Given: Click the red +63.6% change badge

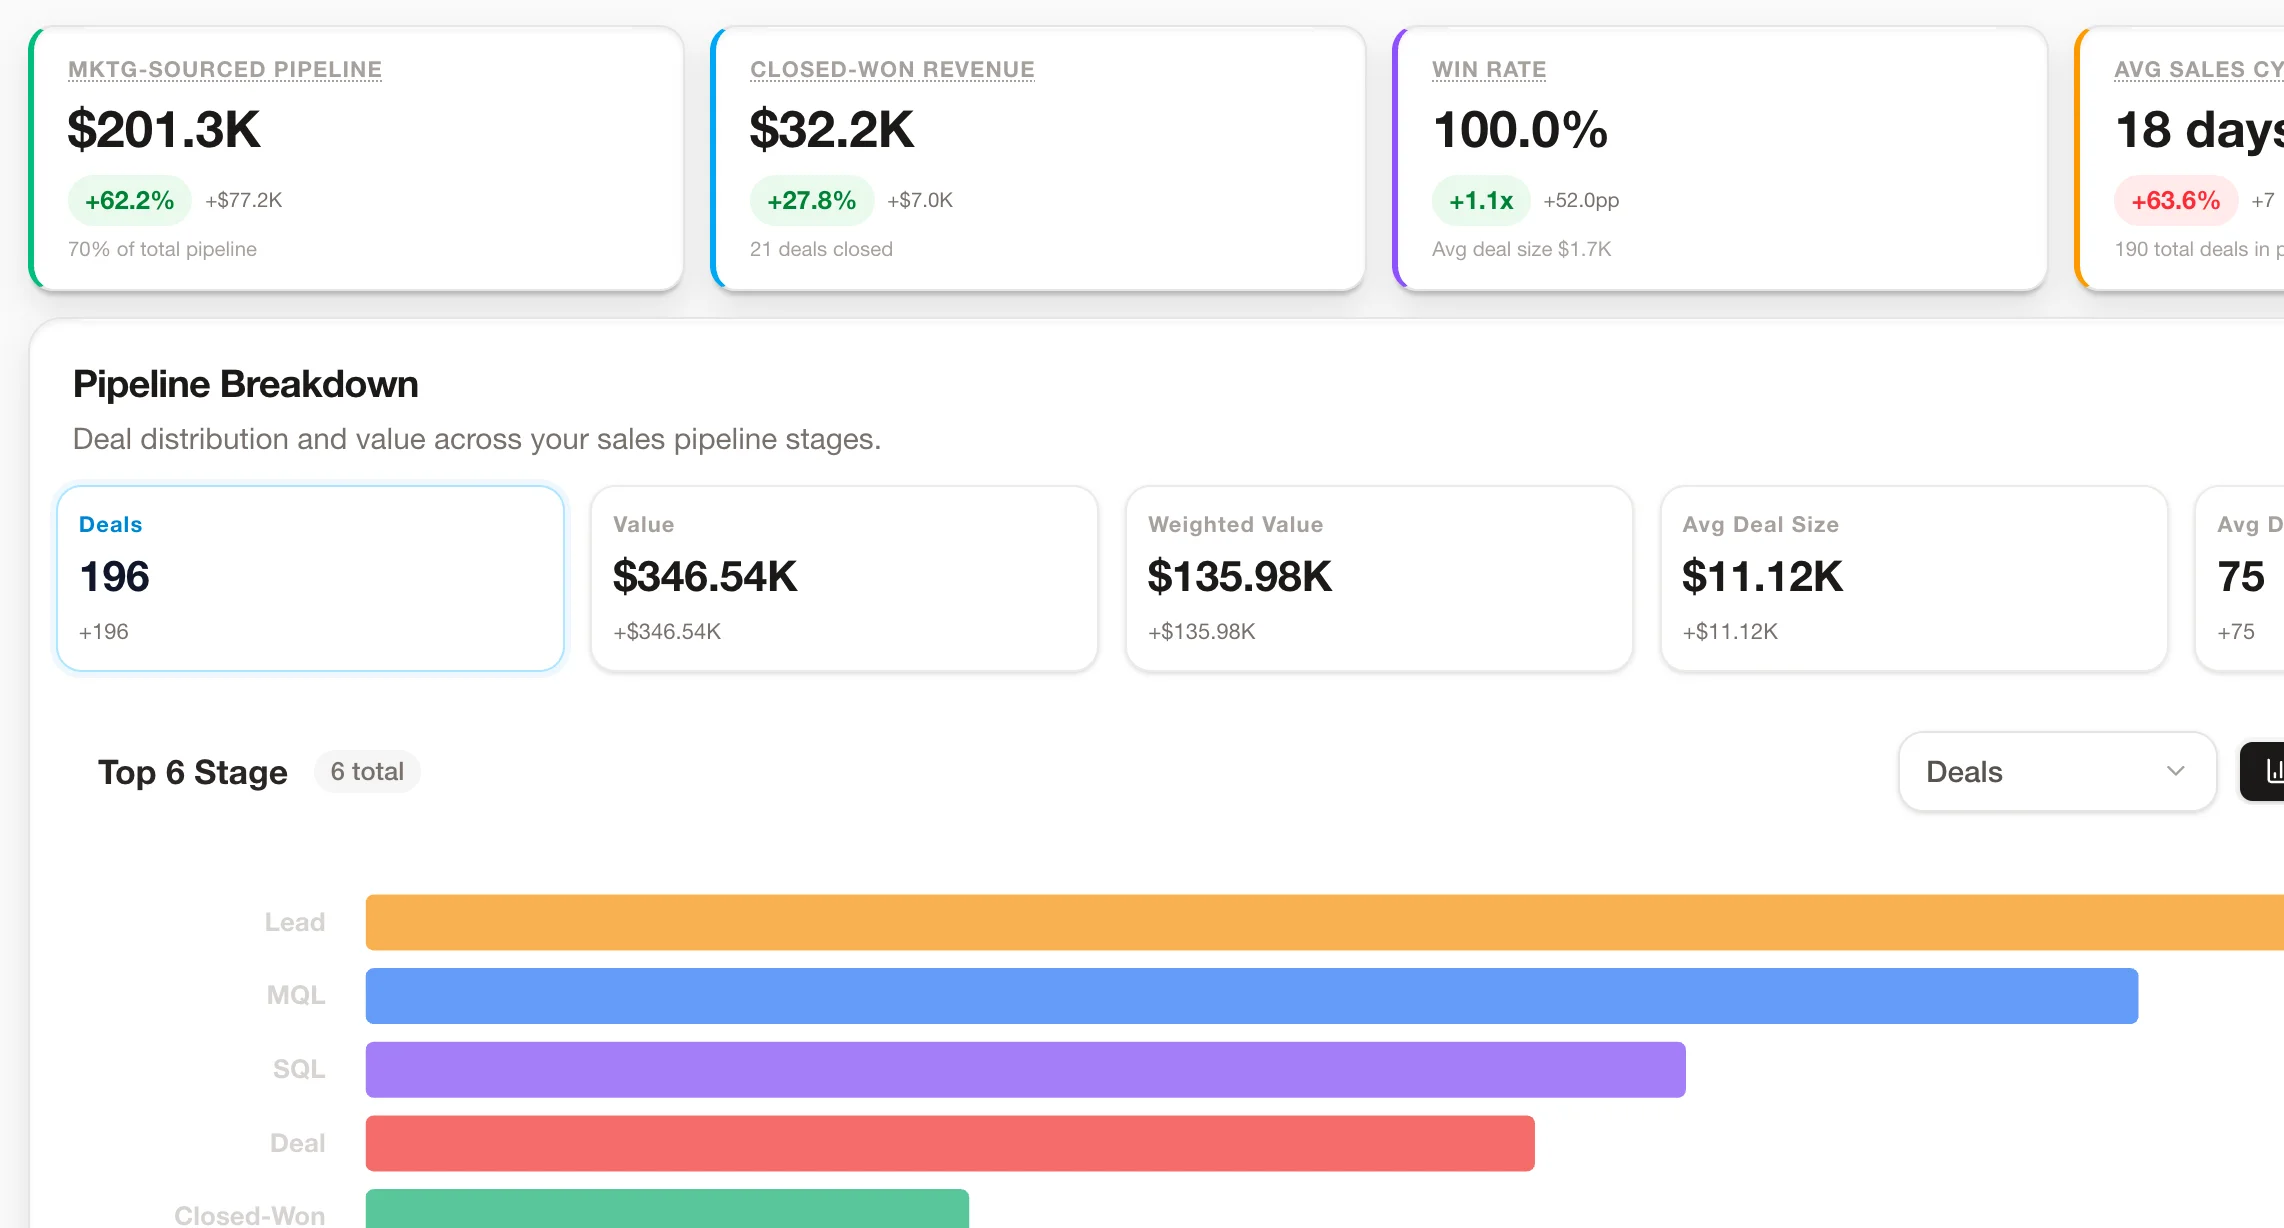Looking at the screenshot, I should pos(2175,200).
